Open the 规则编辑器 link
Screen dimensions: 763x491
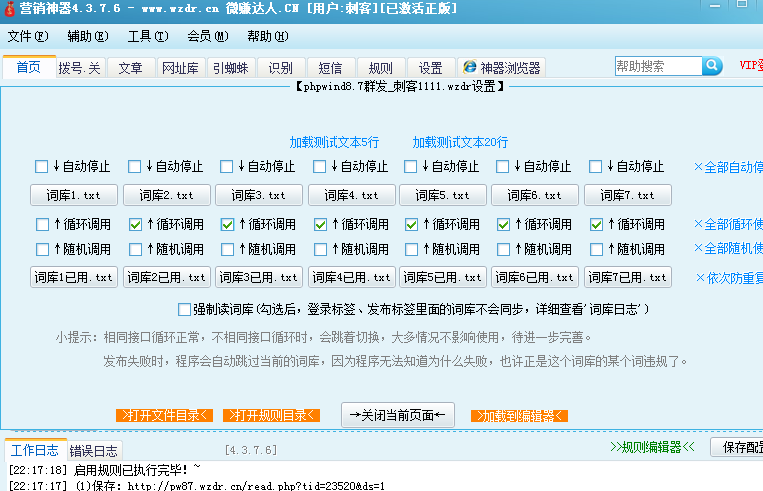click(x=653, y=447)
